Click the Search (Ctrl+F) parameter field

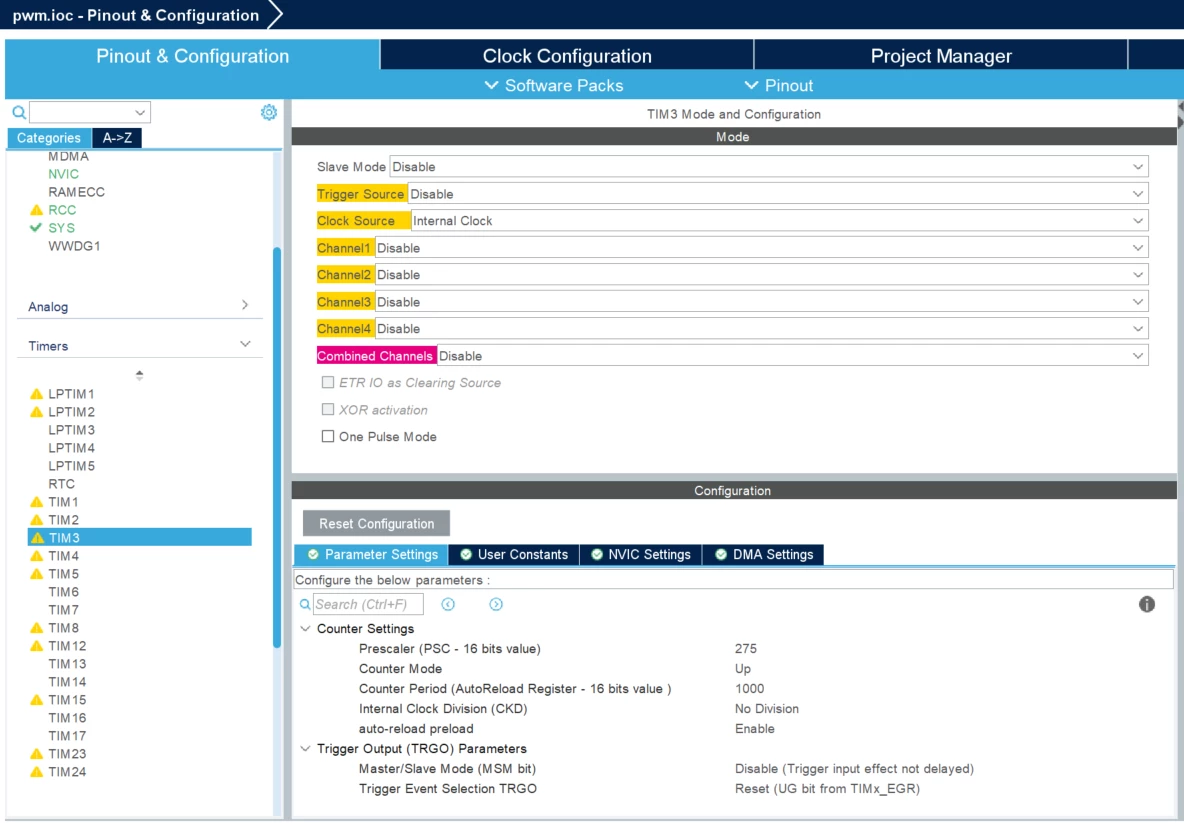point(368,604)
